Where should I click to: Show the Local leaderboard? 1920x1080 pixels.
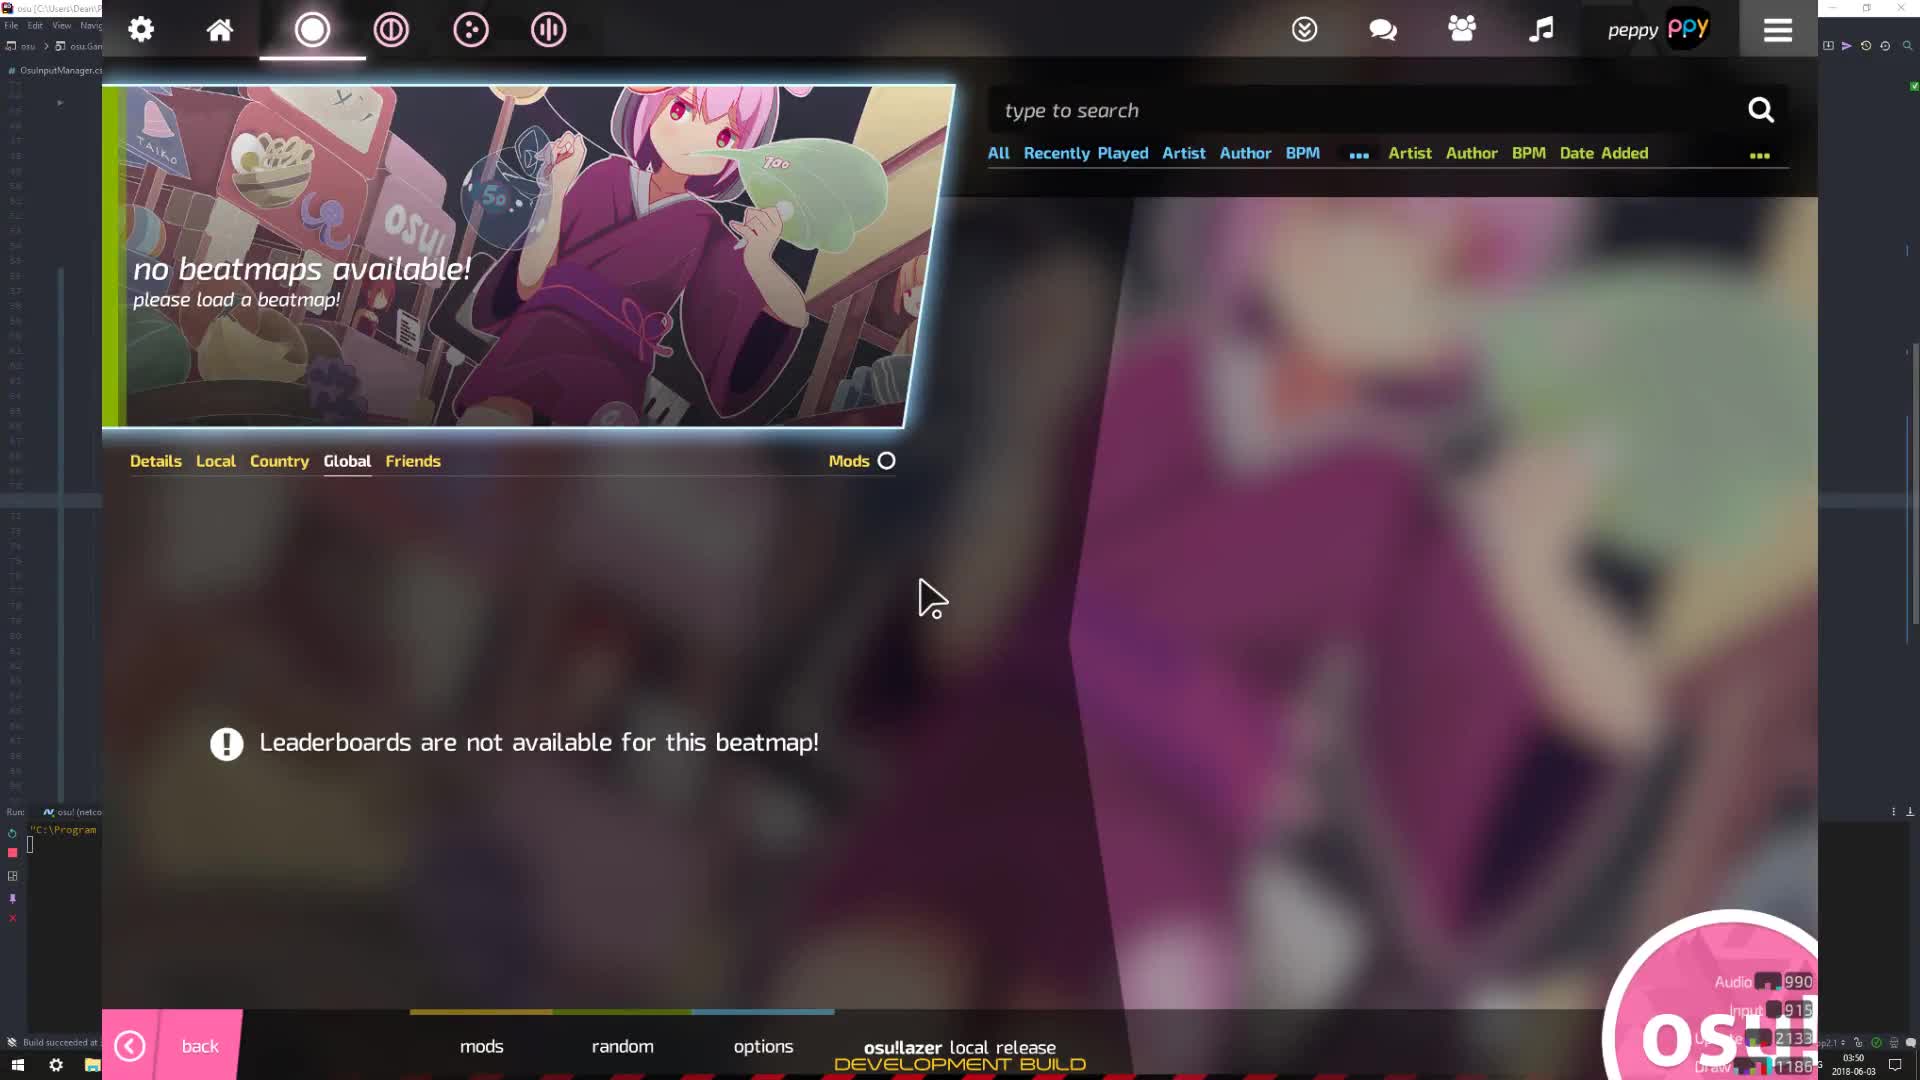[216, 461]
